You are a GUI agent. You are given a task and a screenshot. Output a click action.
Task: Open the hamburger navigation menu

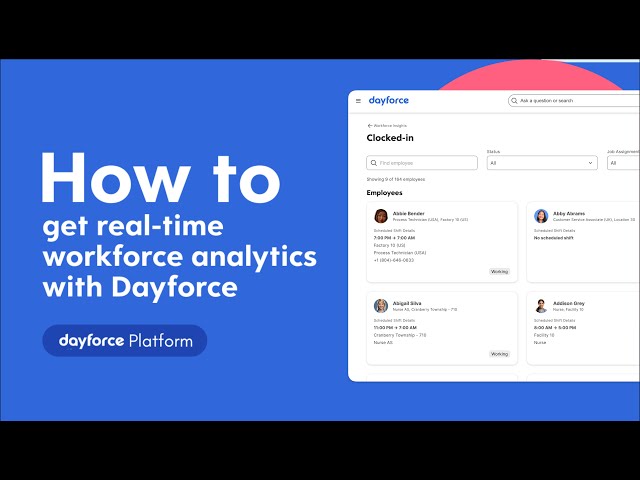coord(358,101)
